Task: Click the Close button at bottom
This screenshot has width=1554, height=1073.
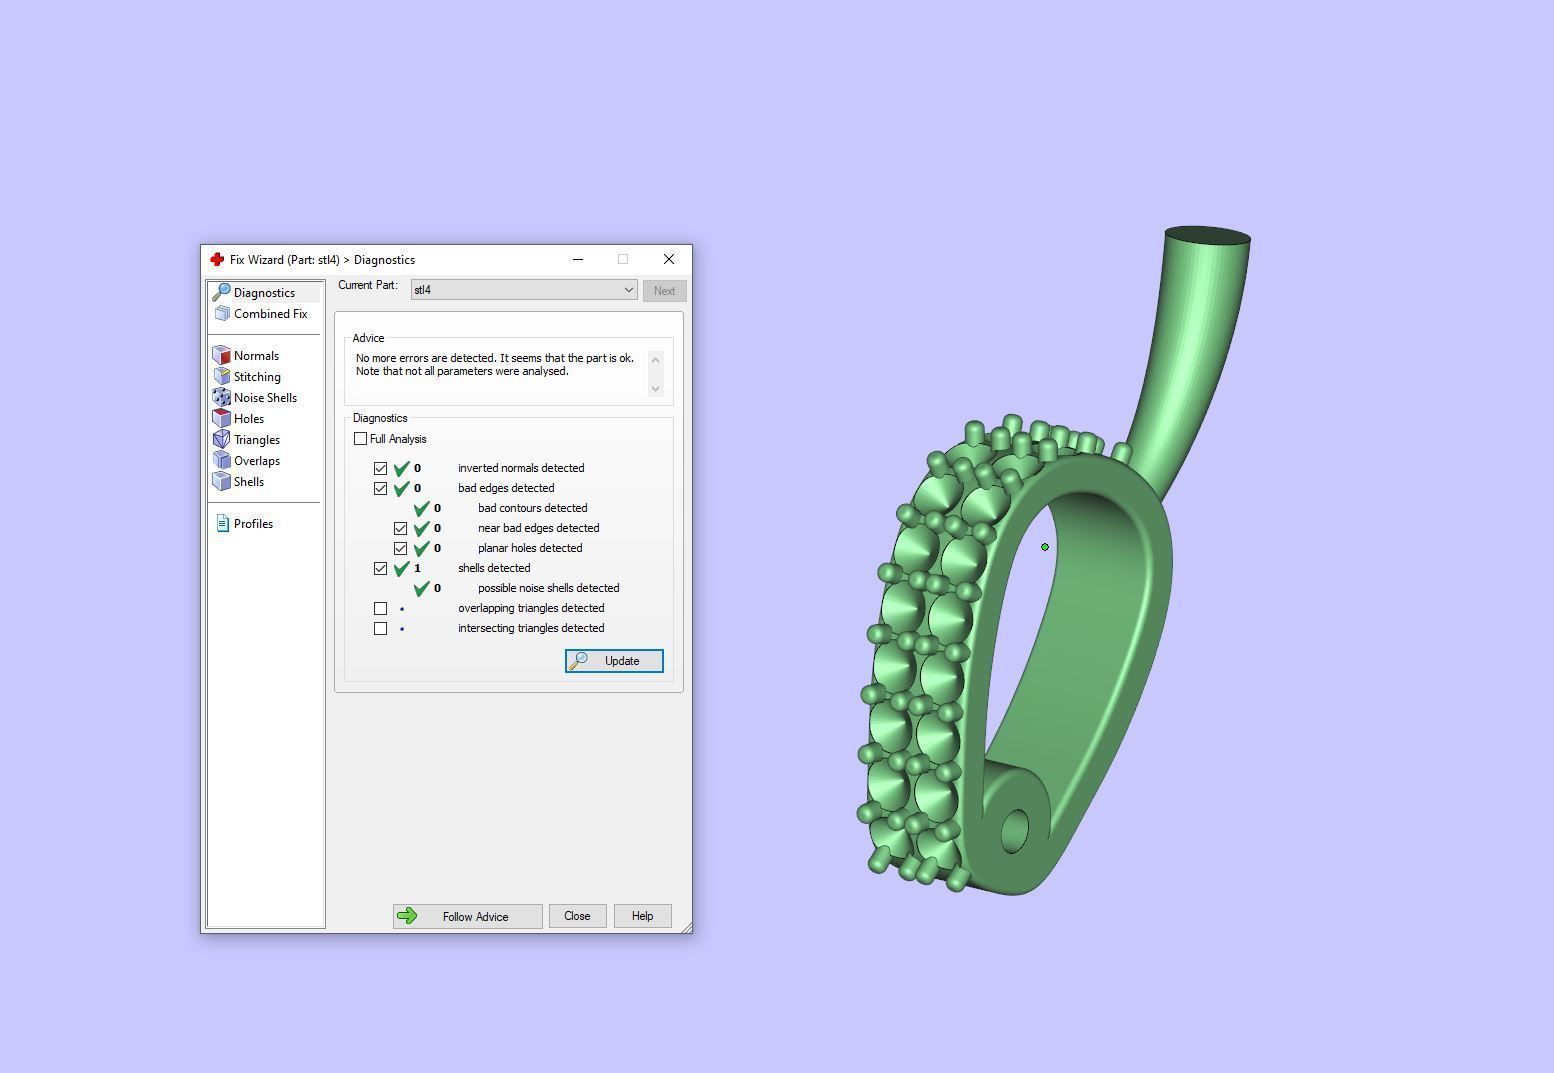Action: pos(577,916)
